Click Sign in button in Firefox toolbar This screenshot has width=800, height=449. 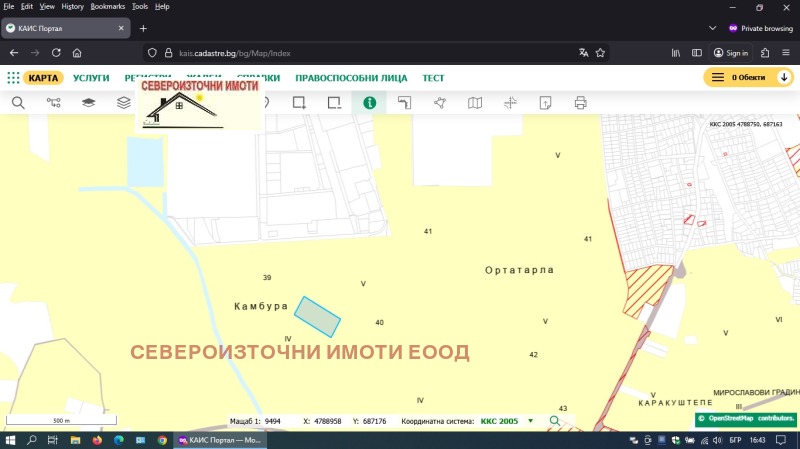coord(731,53)
